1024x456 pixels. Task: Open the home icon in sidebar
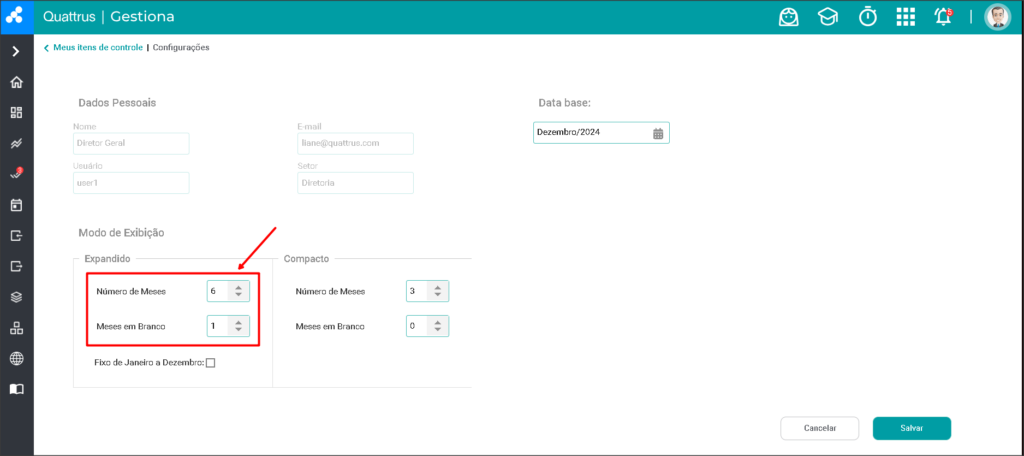coord(16,82)
